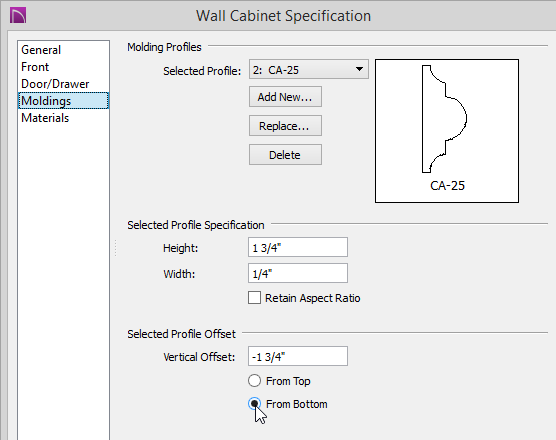Open the Door/Drawer panel
Image resolution: width=556 pixels, height=440 pixels.
(55, 84)
